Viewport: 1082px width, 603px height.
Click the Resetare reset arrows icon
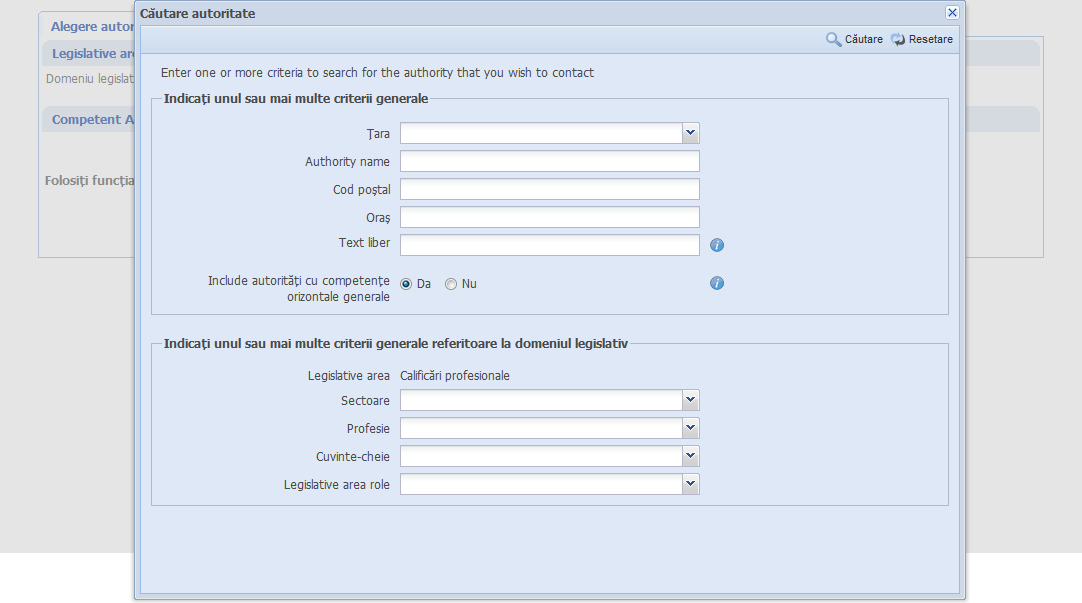click(x=898, y=39)
